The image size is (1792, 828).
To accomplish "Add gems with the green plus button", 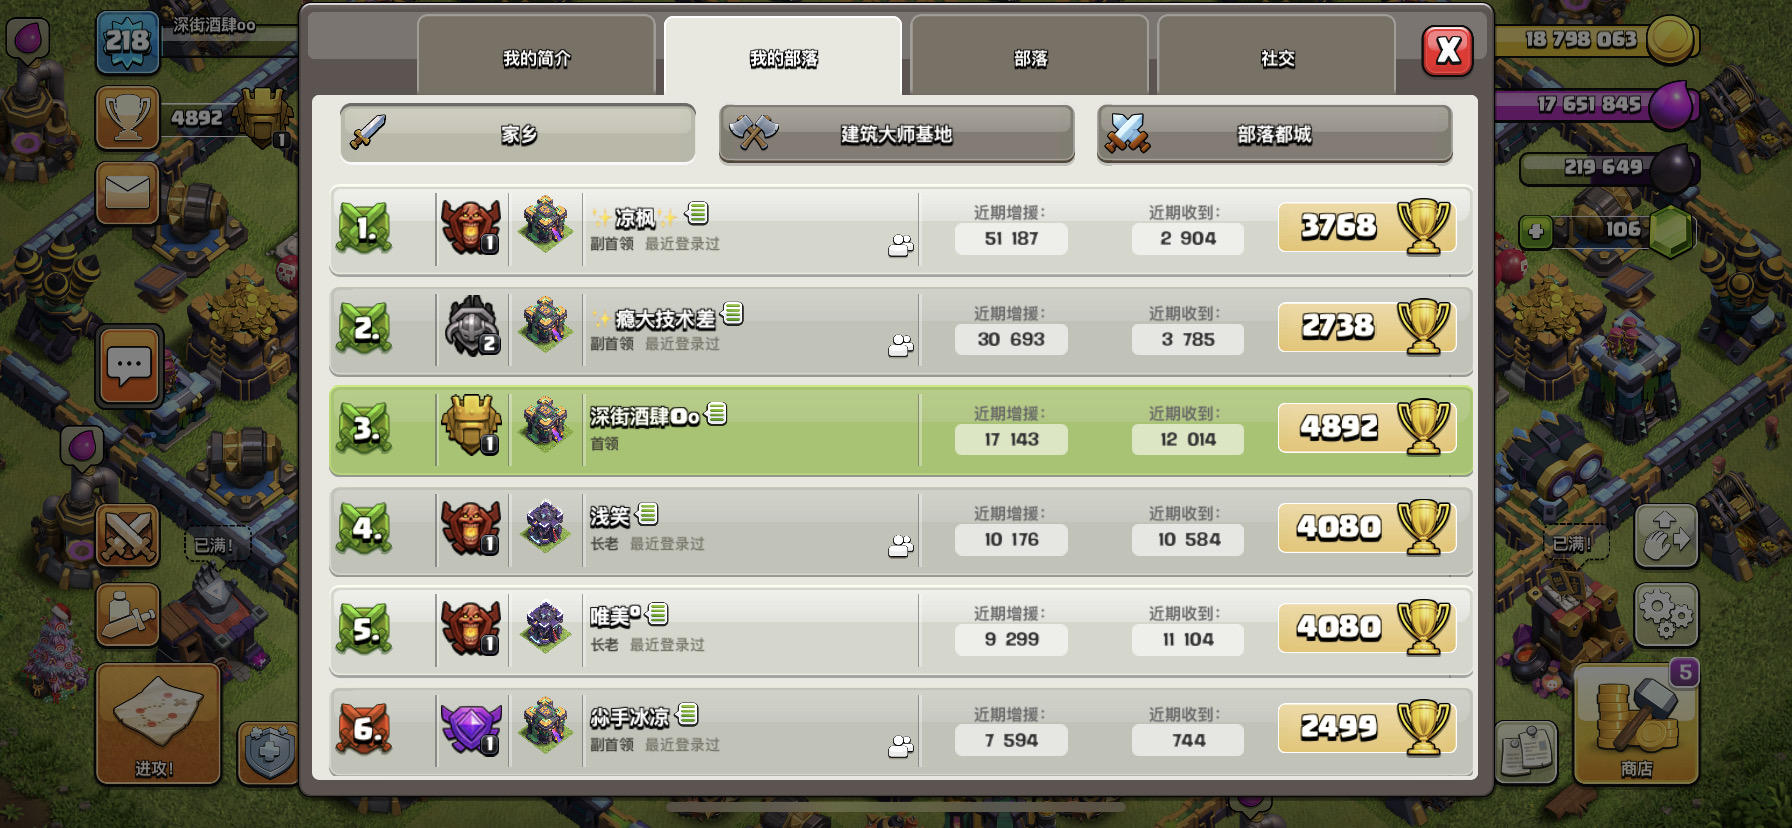I will point(1536,232).
